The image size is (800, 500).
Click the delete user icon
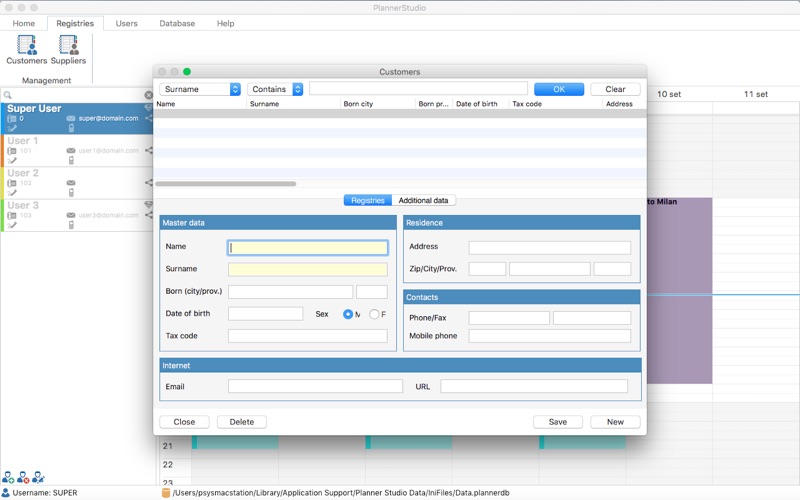pos(23,478)
